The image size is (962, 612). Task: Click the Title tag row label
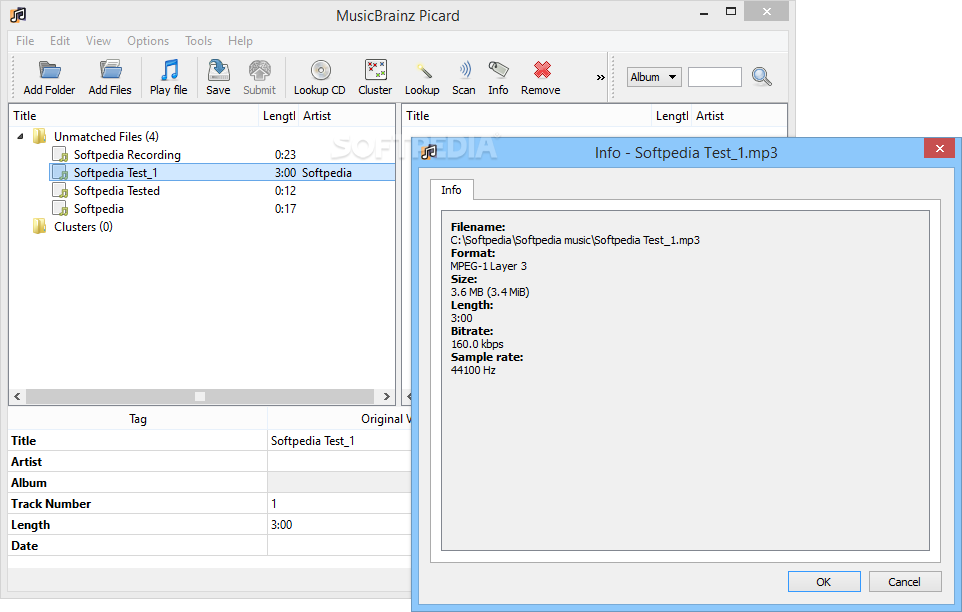click(23, 441)
